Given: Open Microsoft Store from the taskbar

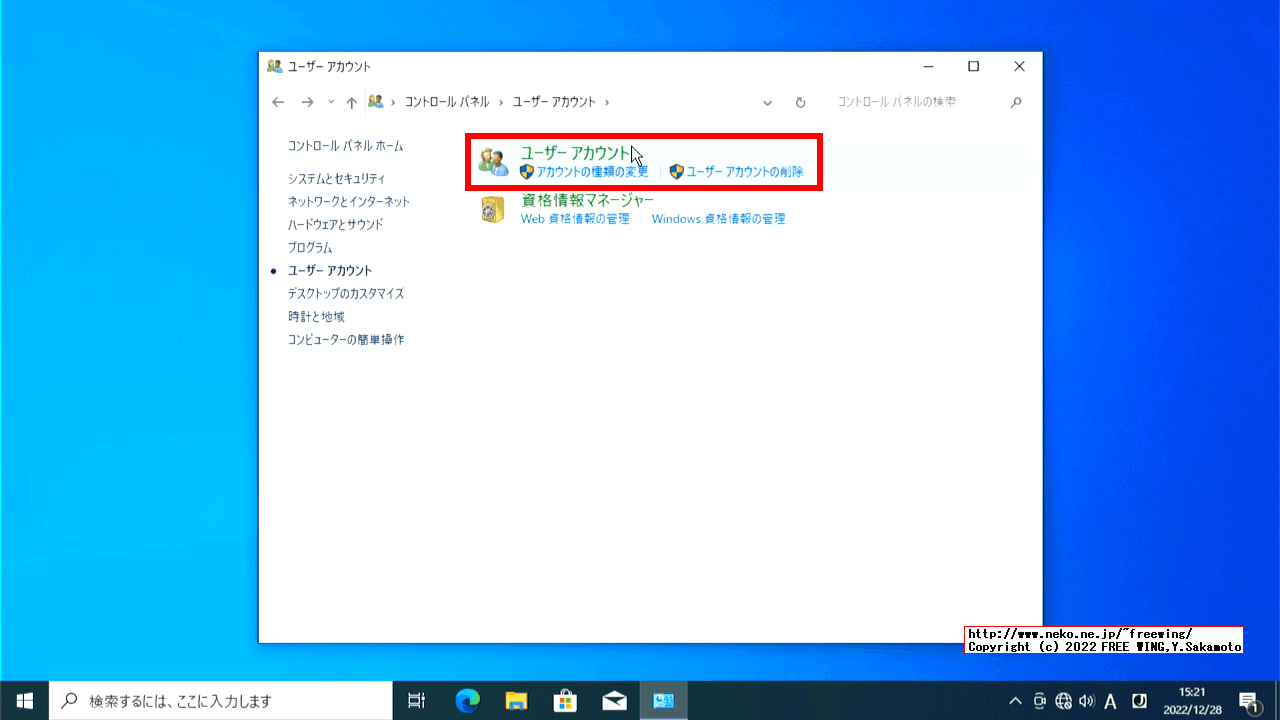Looking at the screenshot, I should click(565, 700).
